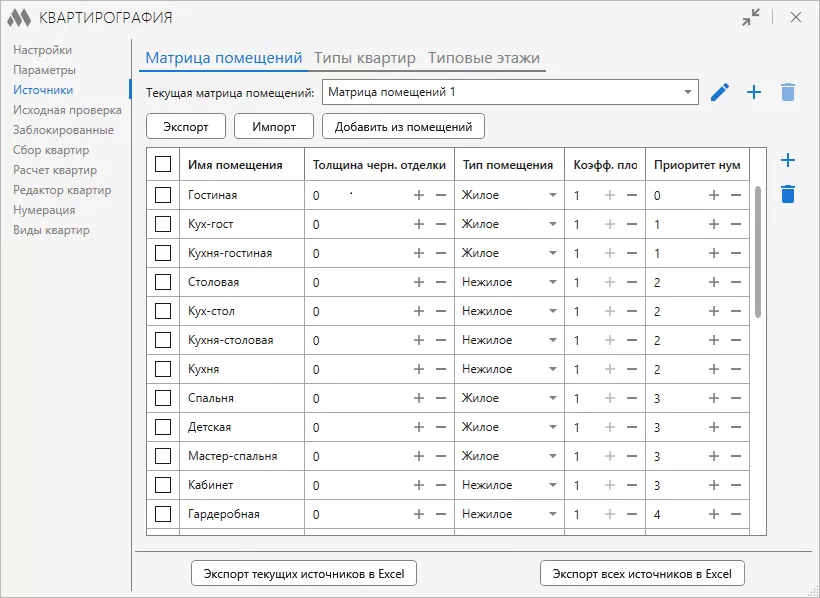
Task: Open the room type dropdown for Столовая
Action: pyautogui.click(x=553, y=281)
